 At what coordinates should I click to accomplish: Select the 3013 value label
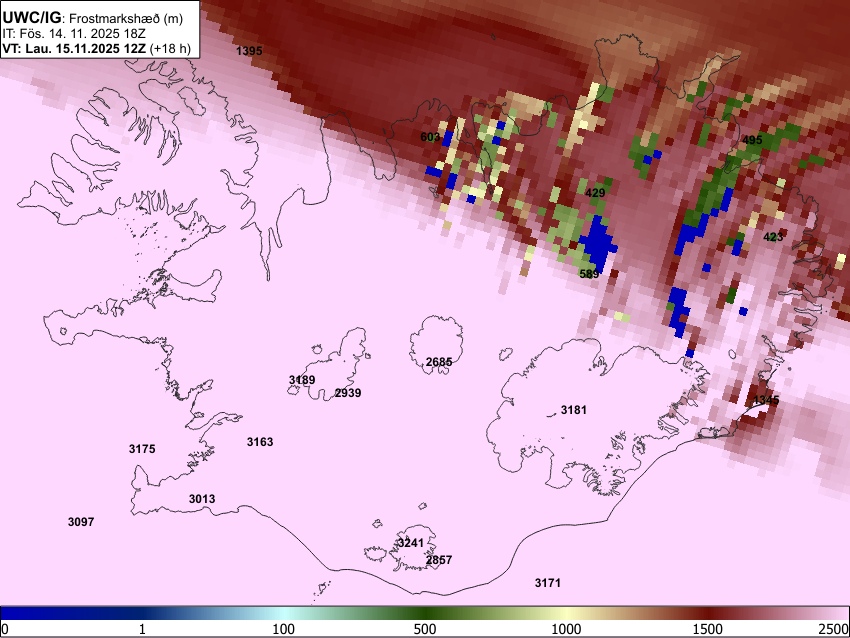coord(202,499)
